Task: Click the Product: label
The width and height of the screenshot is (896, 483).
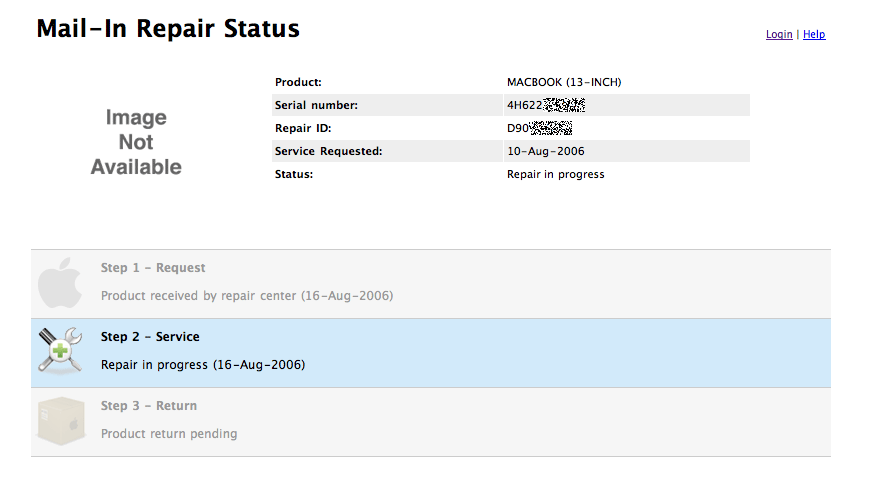Action: tap(298, 82)
